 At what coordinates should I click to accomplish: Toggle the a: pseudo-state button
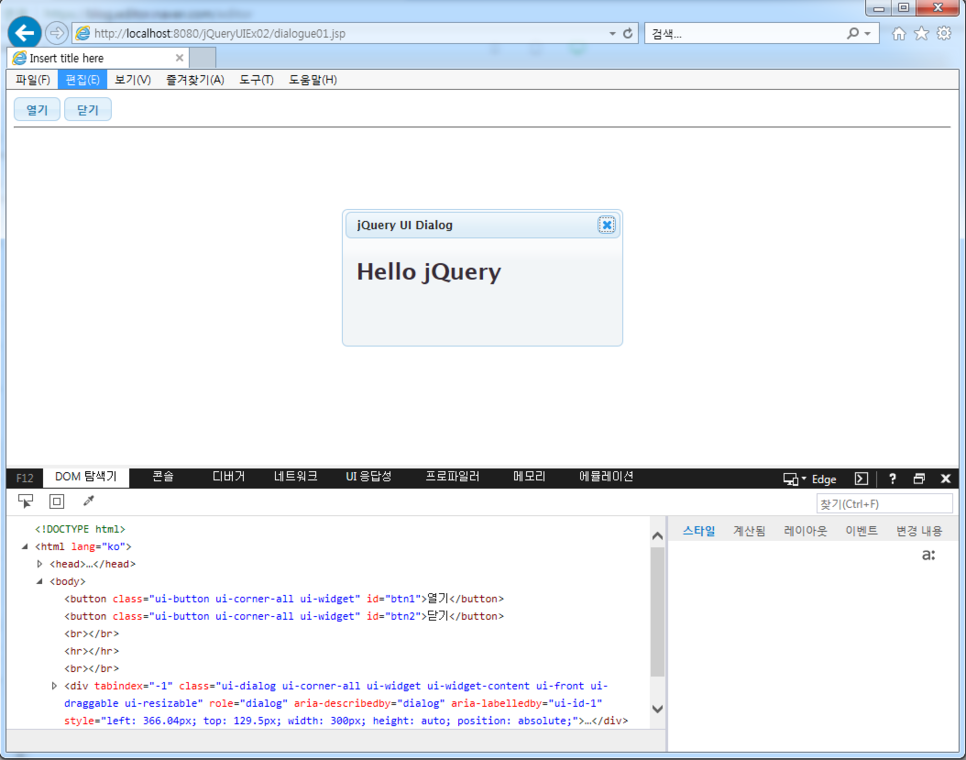(x=928, y=555)
